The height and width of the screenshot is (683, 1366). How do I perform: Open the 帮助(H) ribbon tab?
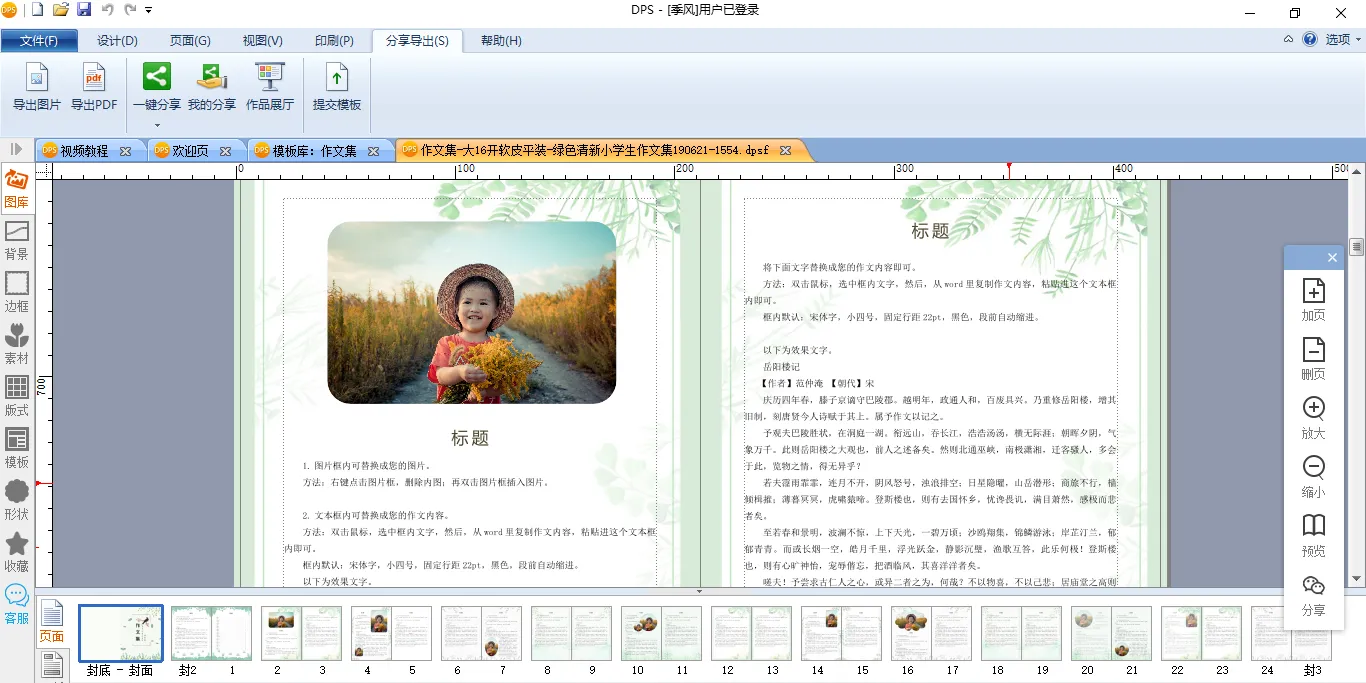501,41
